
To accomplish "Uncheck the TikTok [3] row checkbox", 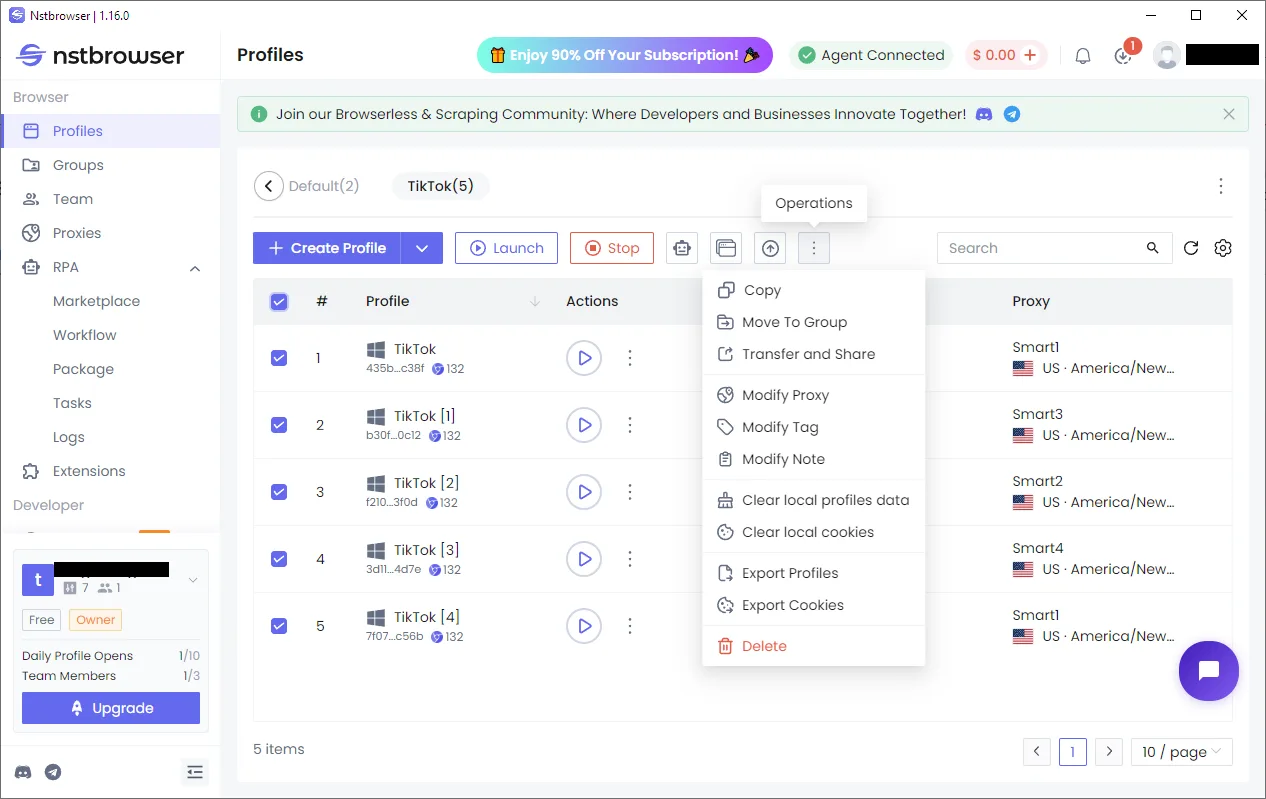I will tap(279, 558).
